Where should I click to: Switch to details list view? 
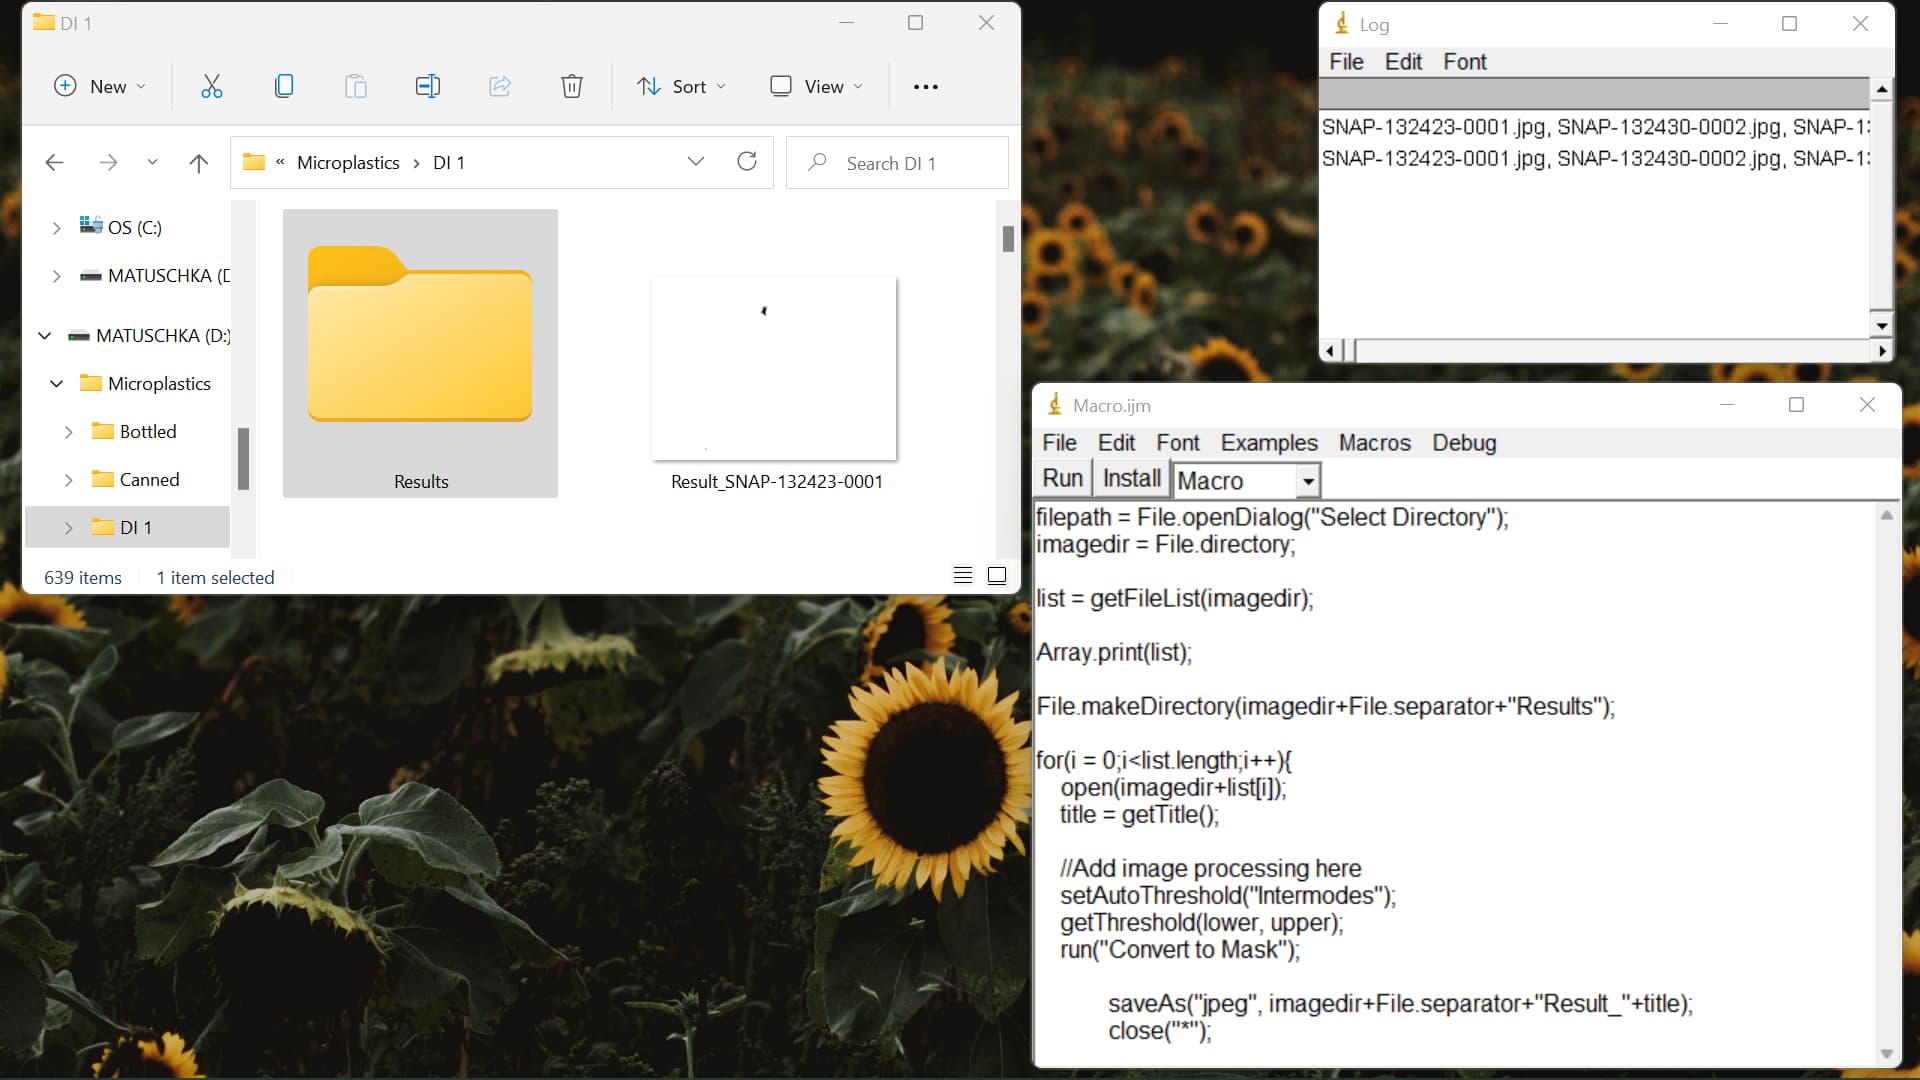pyautogui.click(x=962, y=575)
